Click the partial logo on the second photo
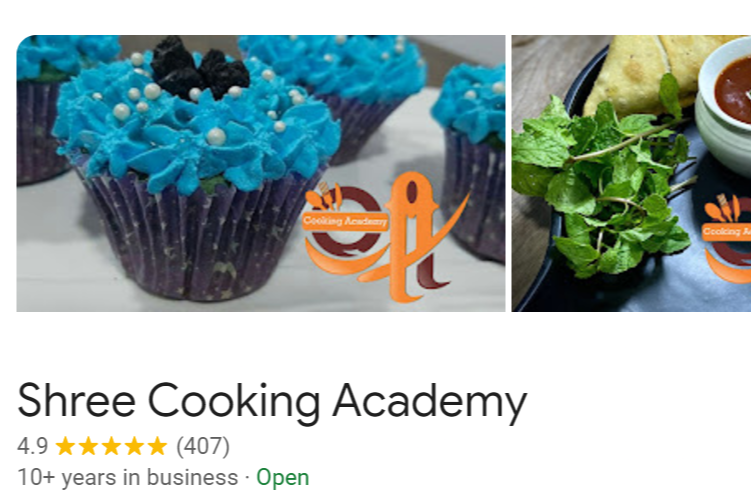751x500 pixels. tap(727, 238)
